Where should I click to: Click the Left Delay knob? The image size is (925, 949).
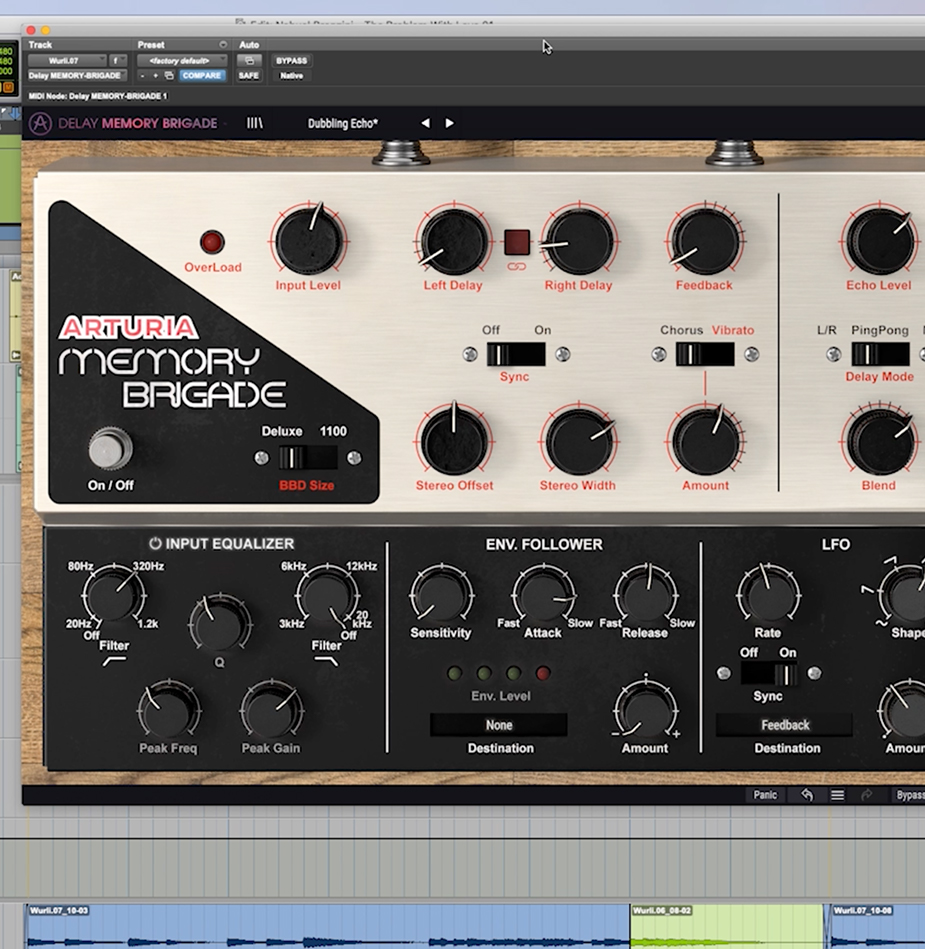(x=454, y=241)
